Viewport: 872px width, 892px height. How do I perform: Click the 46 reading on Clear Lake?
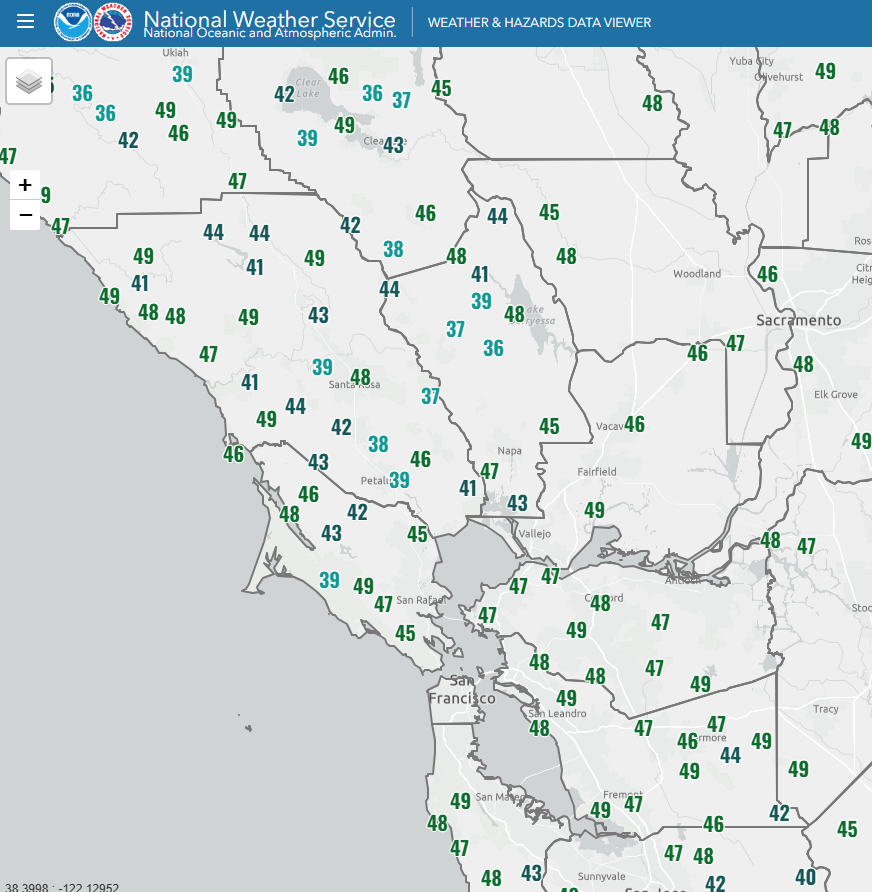tap(338, 76)
